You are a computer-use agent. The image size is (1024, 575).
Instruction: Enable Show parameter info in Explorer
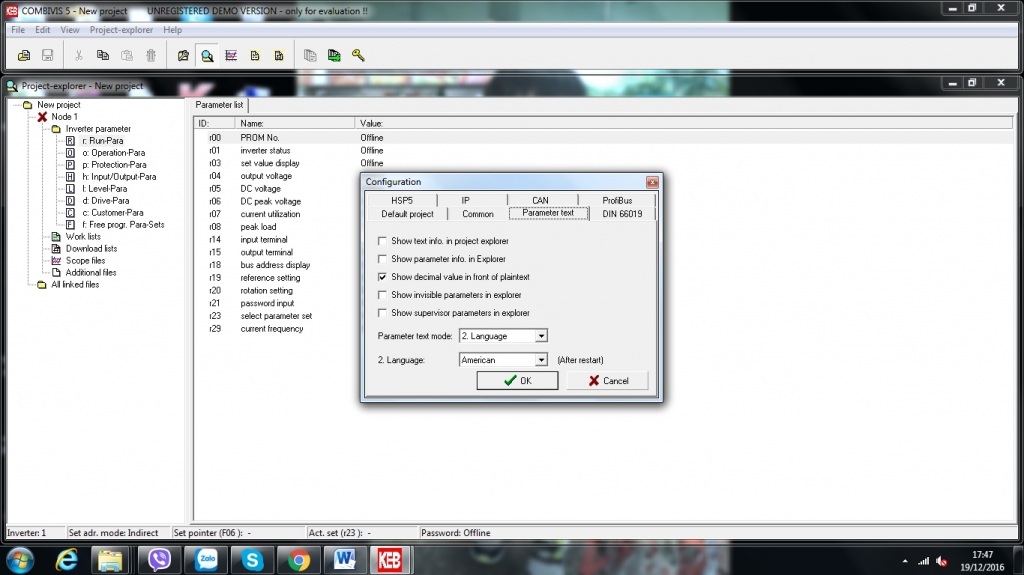pyautogui.click(x=383, y=259)
